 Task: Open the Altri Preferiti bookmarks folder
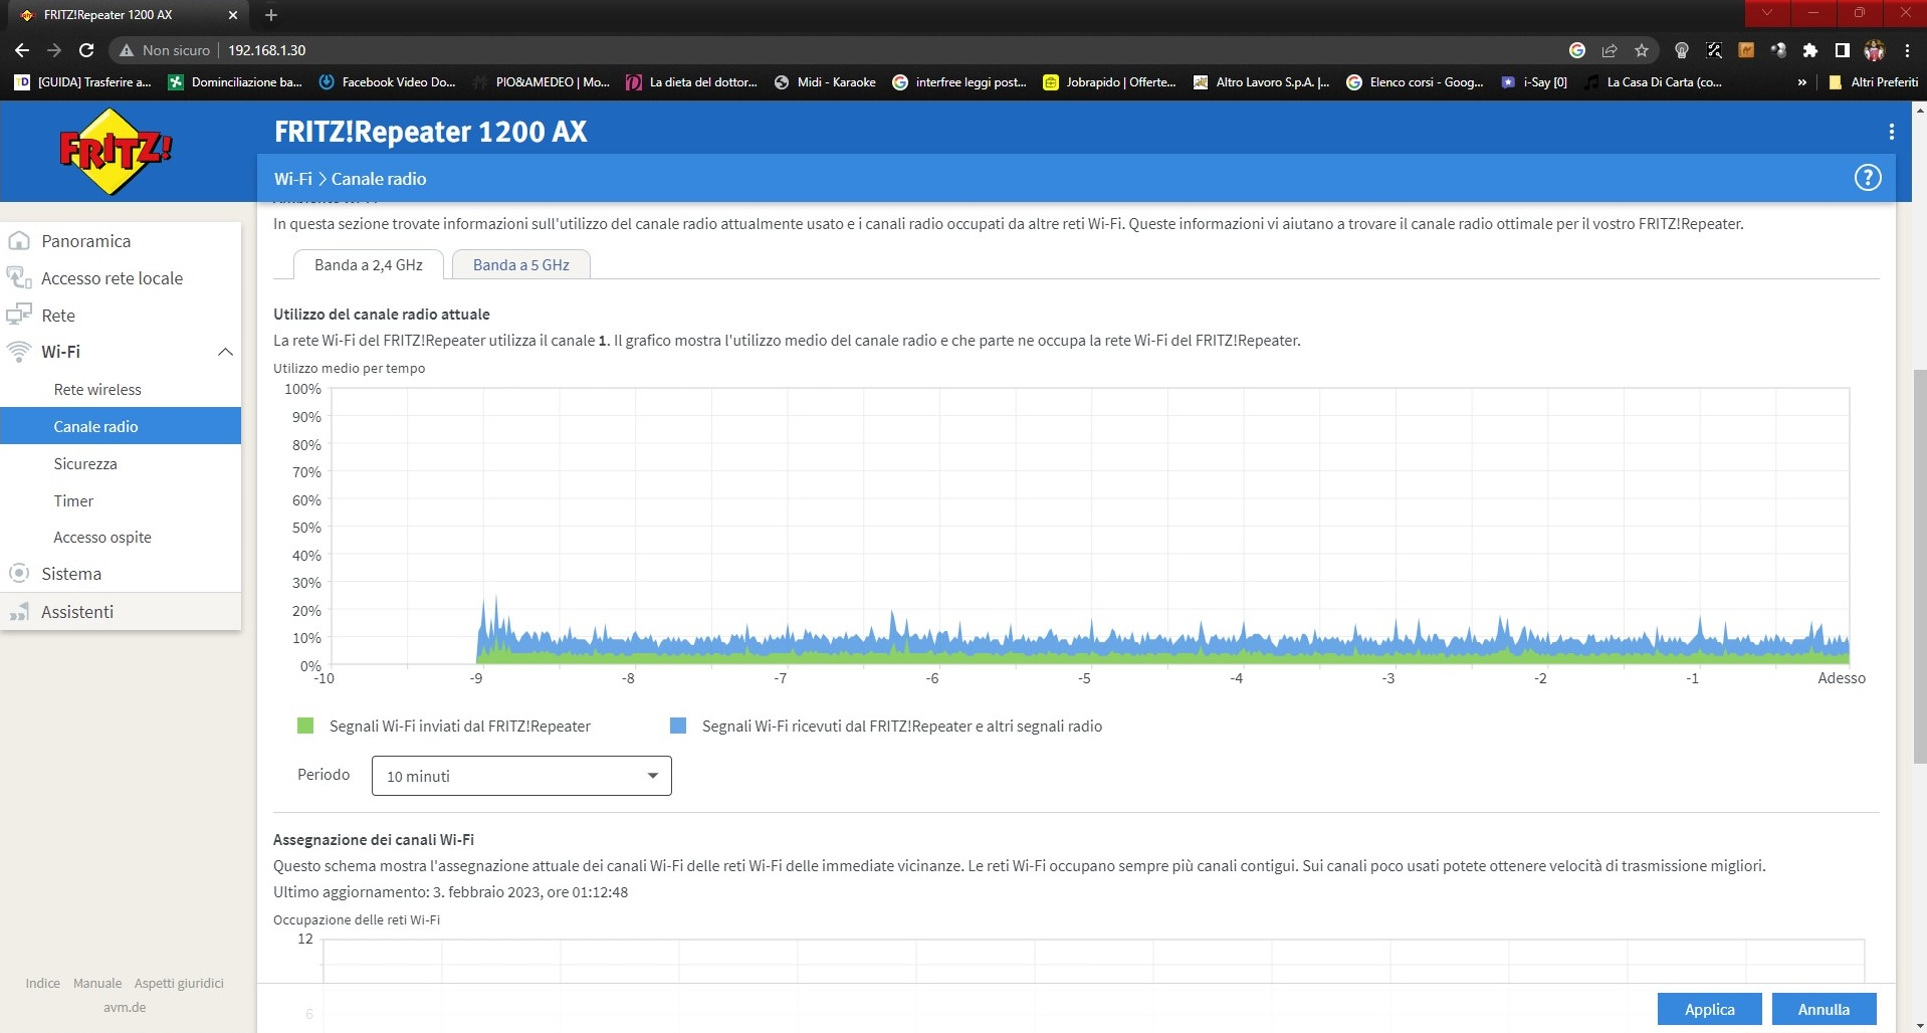1872,82
